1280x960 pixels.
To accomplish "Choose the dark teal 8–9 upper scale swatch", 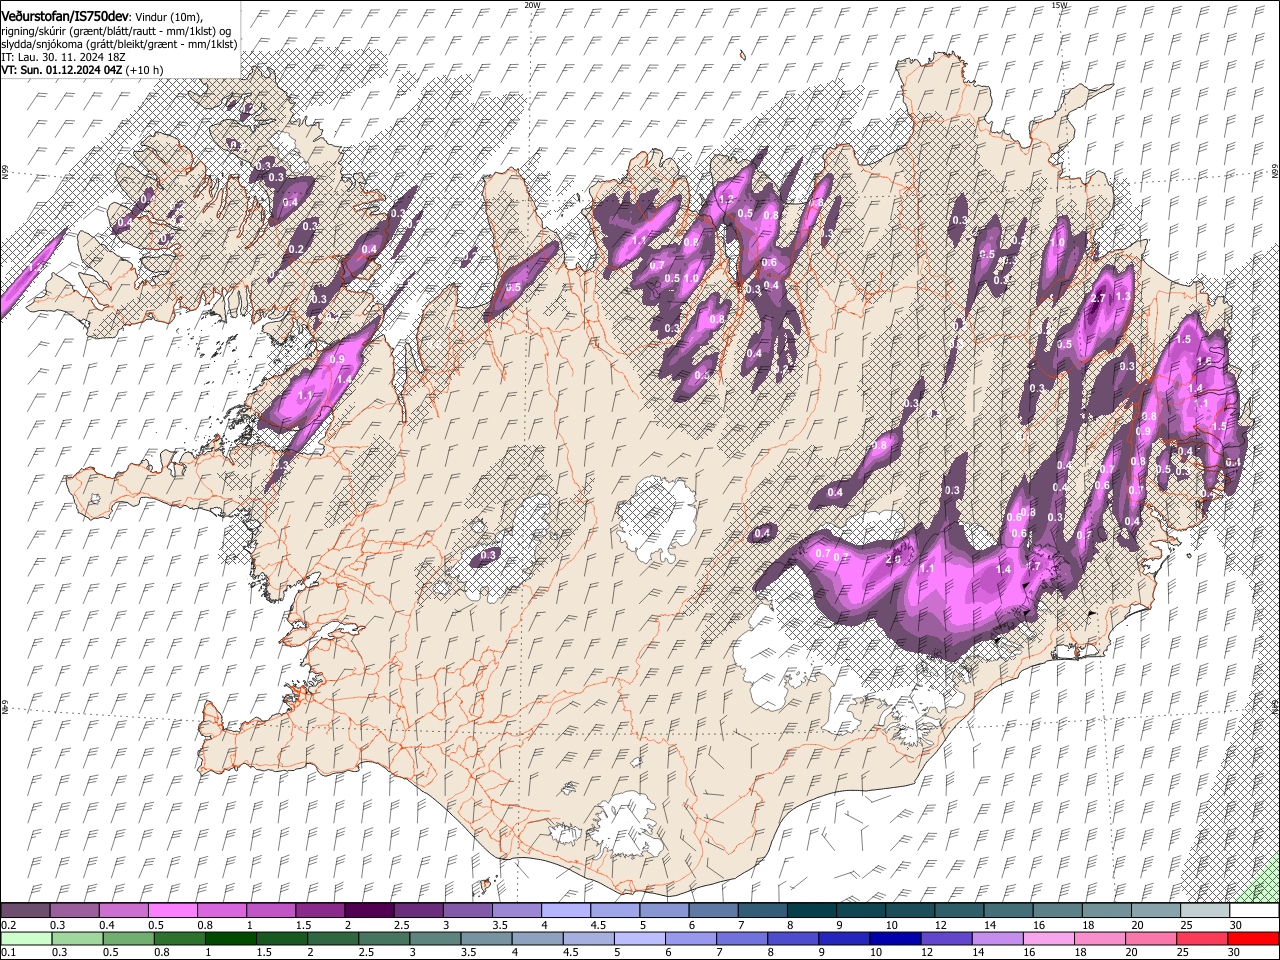I will [811, 910].
